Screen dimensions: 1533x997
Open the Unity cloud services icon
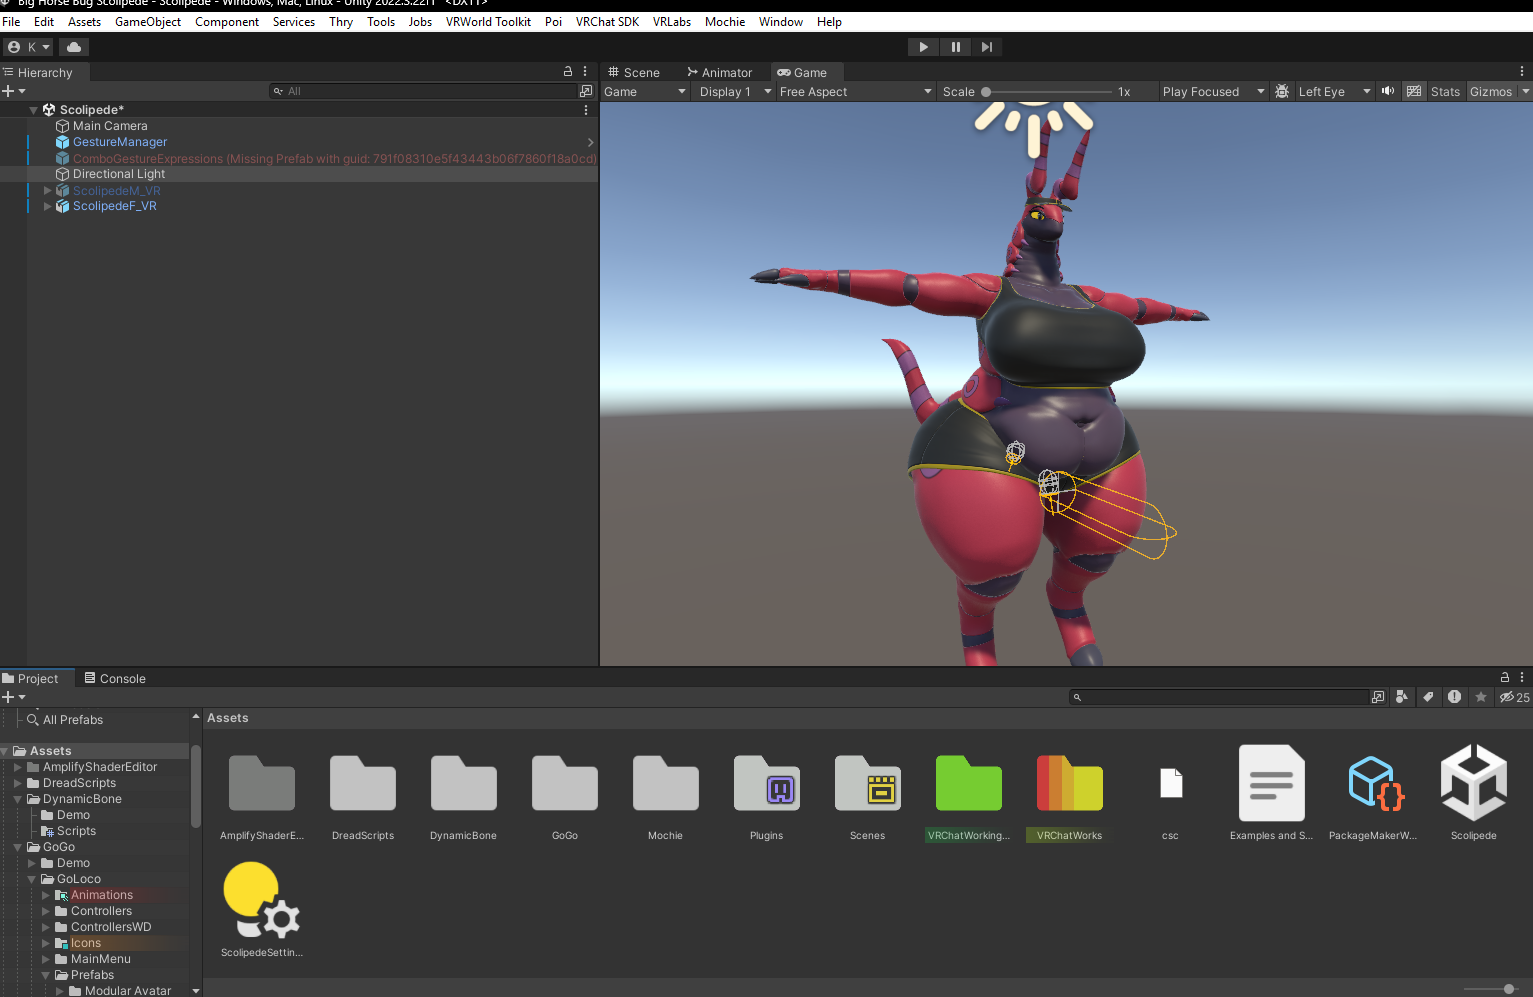(74, 47)
